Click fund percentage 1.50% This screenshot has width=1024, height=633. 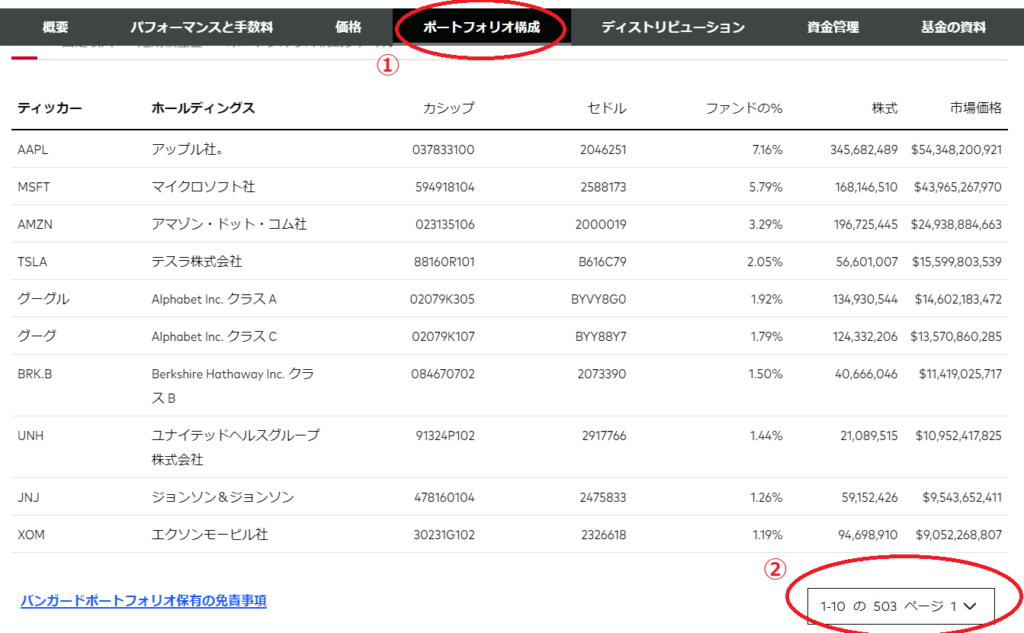(765, 374)
